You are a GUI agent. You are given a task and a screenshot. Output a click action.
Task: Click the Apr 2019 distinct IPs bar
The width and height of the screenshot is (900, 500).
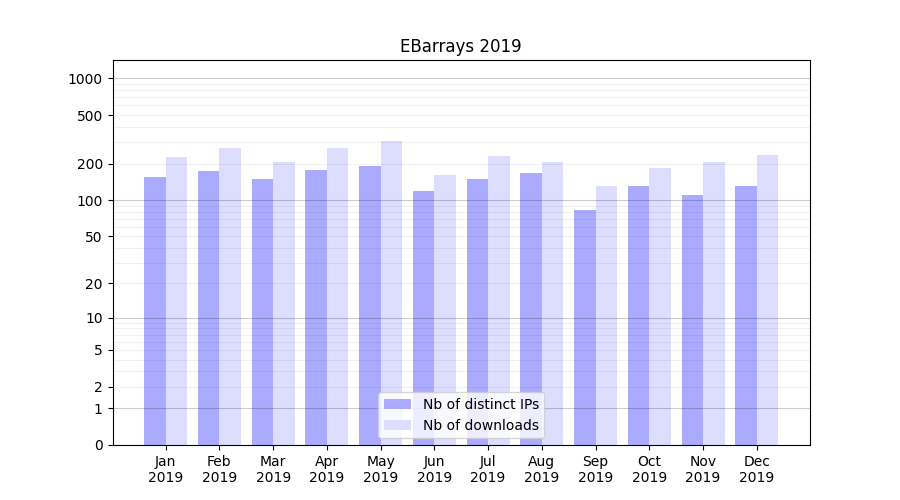coord(316,307)
